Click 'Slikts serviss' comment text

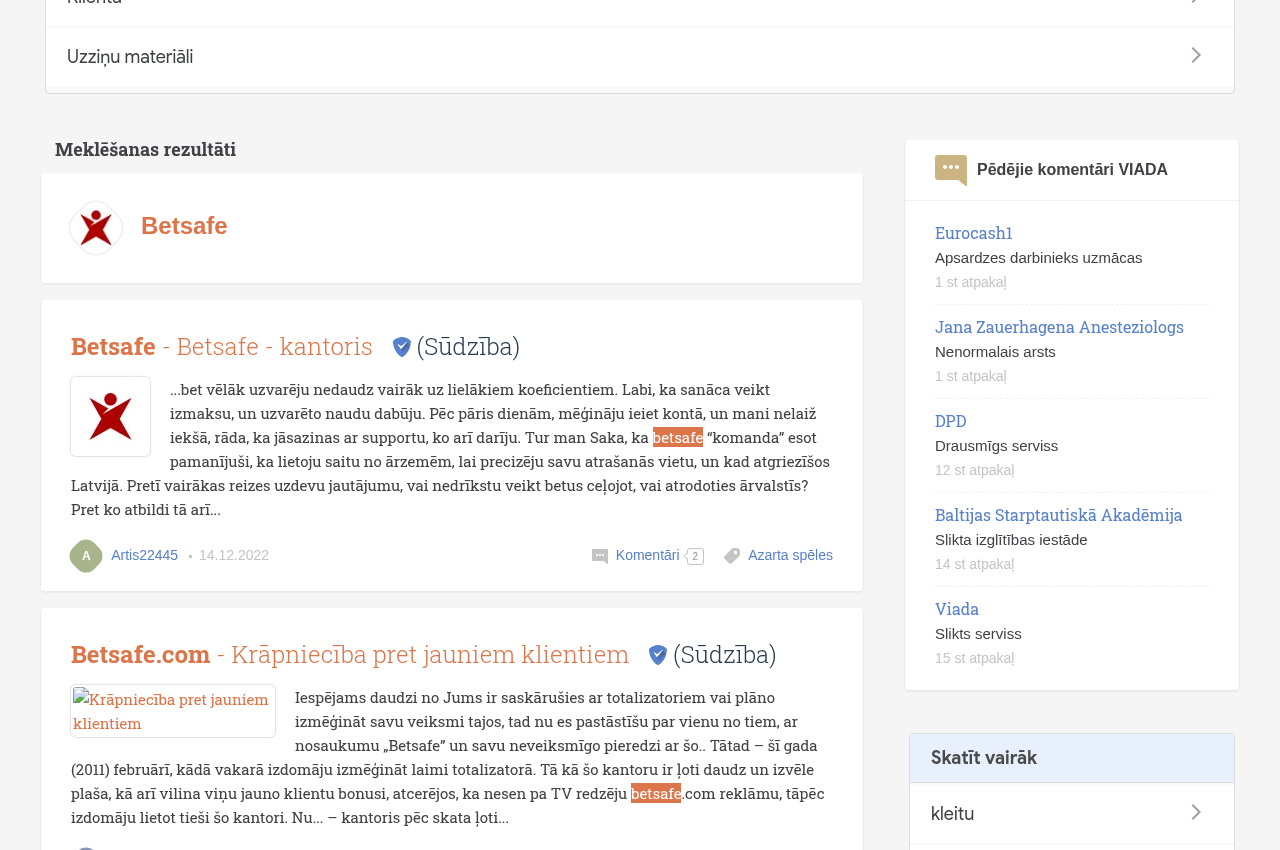[978, 634]
